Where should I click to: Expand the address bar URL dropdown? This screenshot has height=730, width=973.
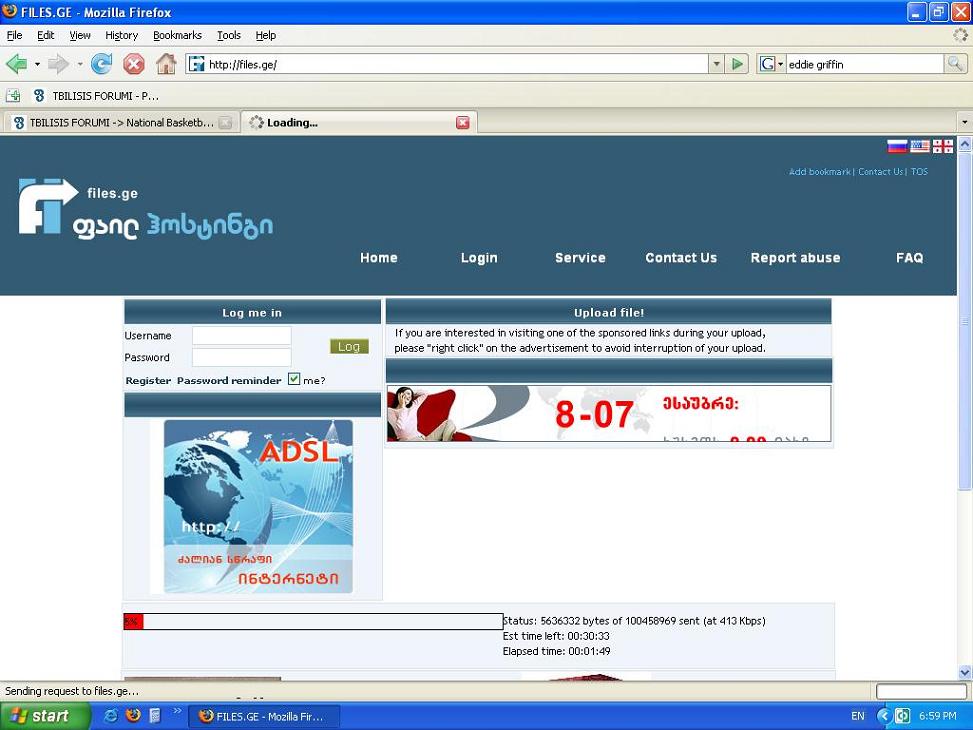(x=717, y=63)
